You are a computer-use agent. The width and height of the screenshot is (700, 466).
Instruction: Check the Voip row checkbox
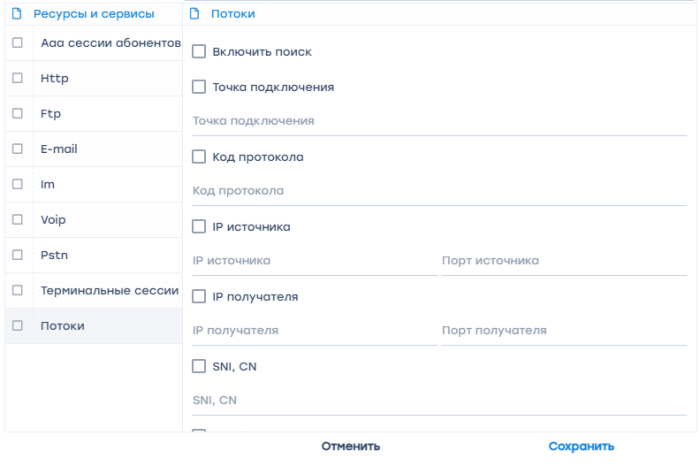click(x=17, y=220)
